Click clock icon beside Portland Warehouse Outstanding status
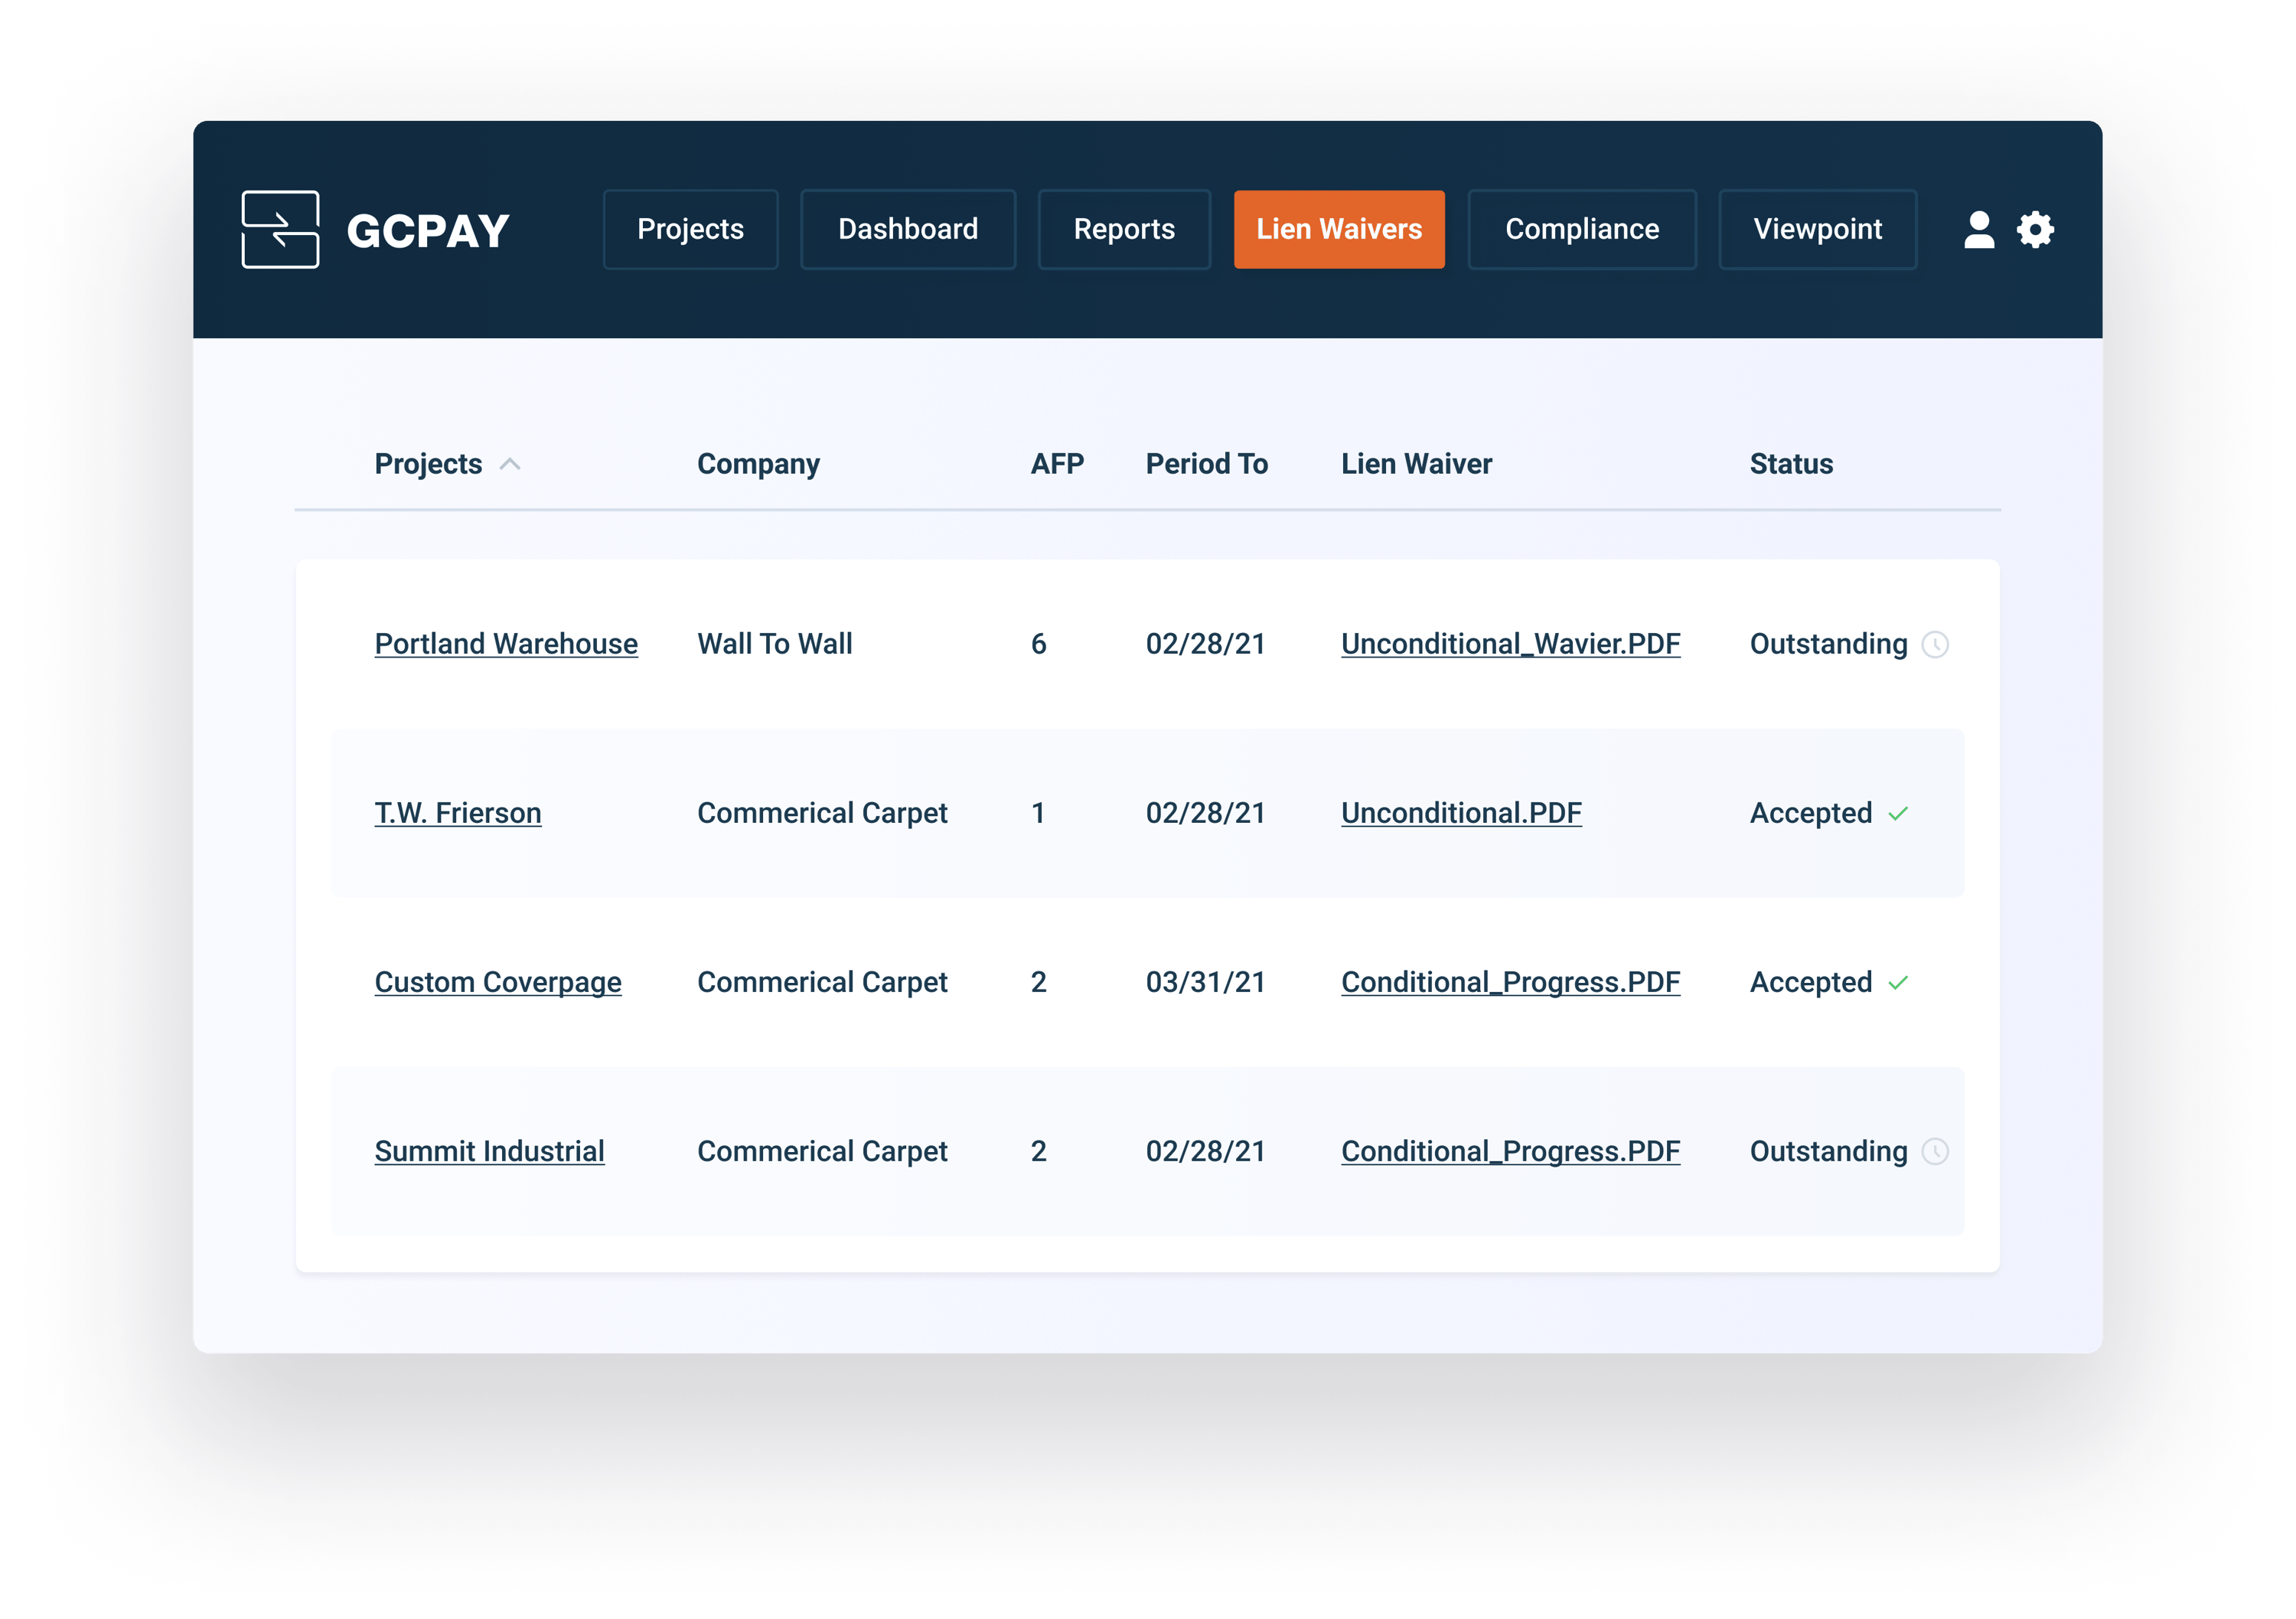 tap(1935, 645)
